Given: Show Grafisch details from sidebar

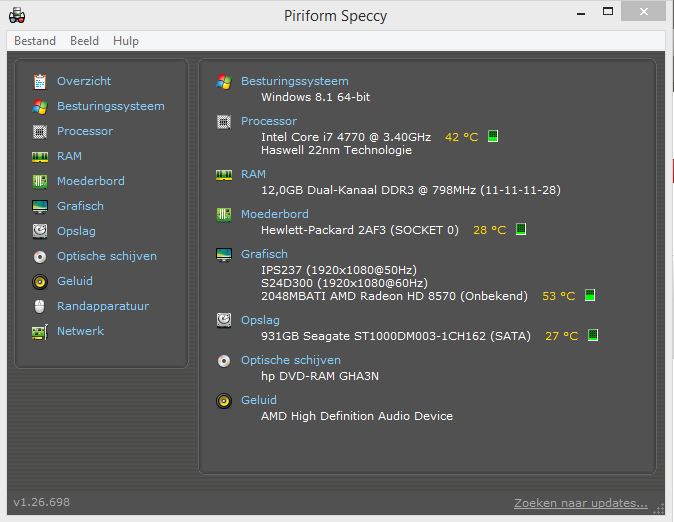Looking at the screenshot, I should 80,206.
